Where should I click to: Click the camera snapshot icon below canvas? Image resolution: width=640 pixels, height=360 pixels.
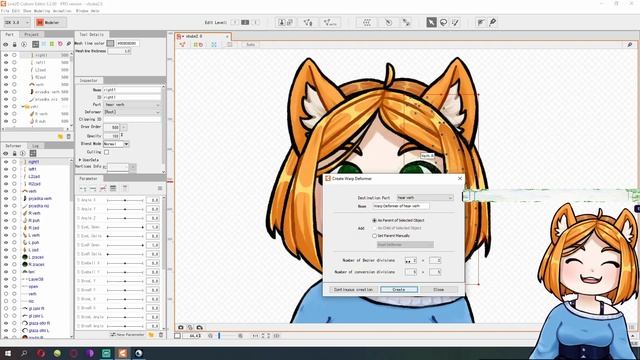pyautogui.click(x=180, y=327)
